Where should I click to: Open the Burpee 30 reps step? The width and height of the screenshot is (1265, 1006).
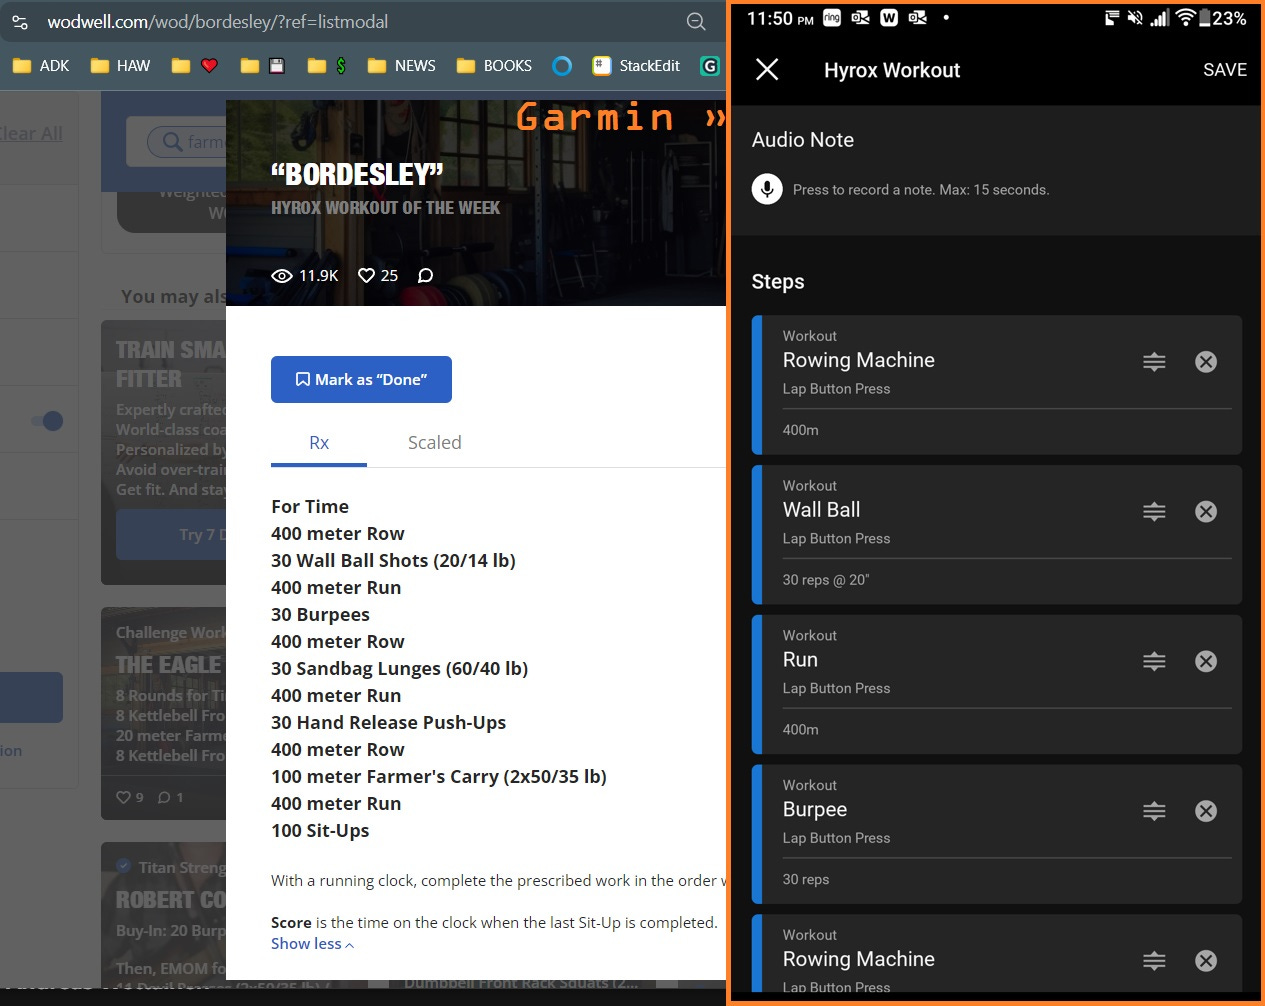996,834
